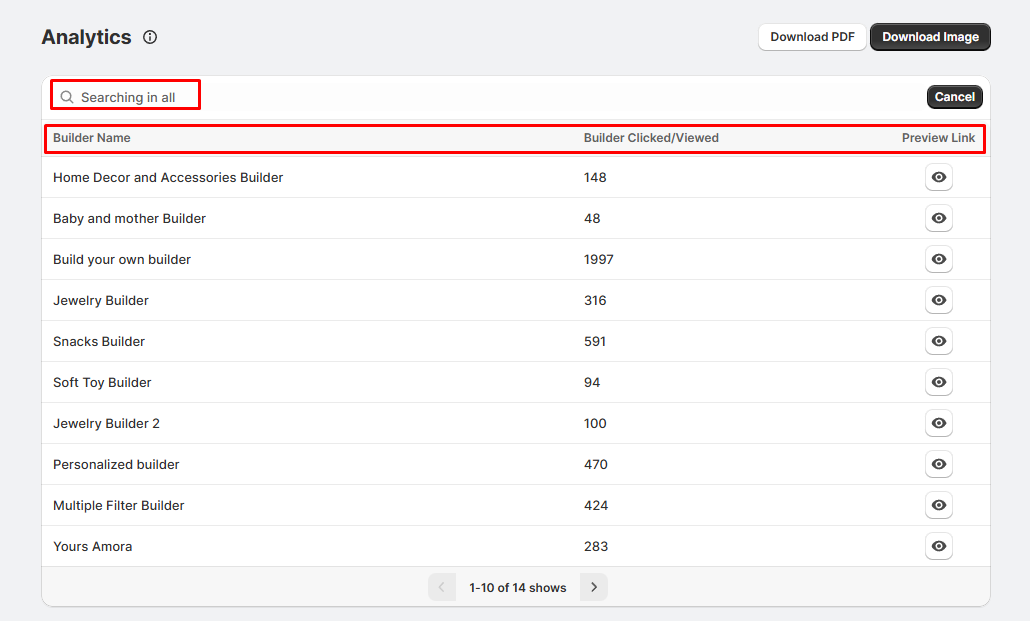Go to the previous page of results
The image size is (1030, 621).
point(442,588)
